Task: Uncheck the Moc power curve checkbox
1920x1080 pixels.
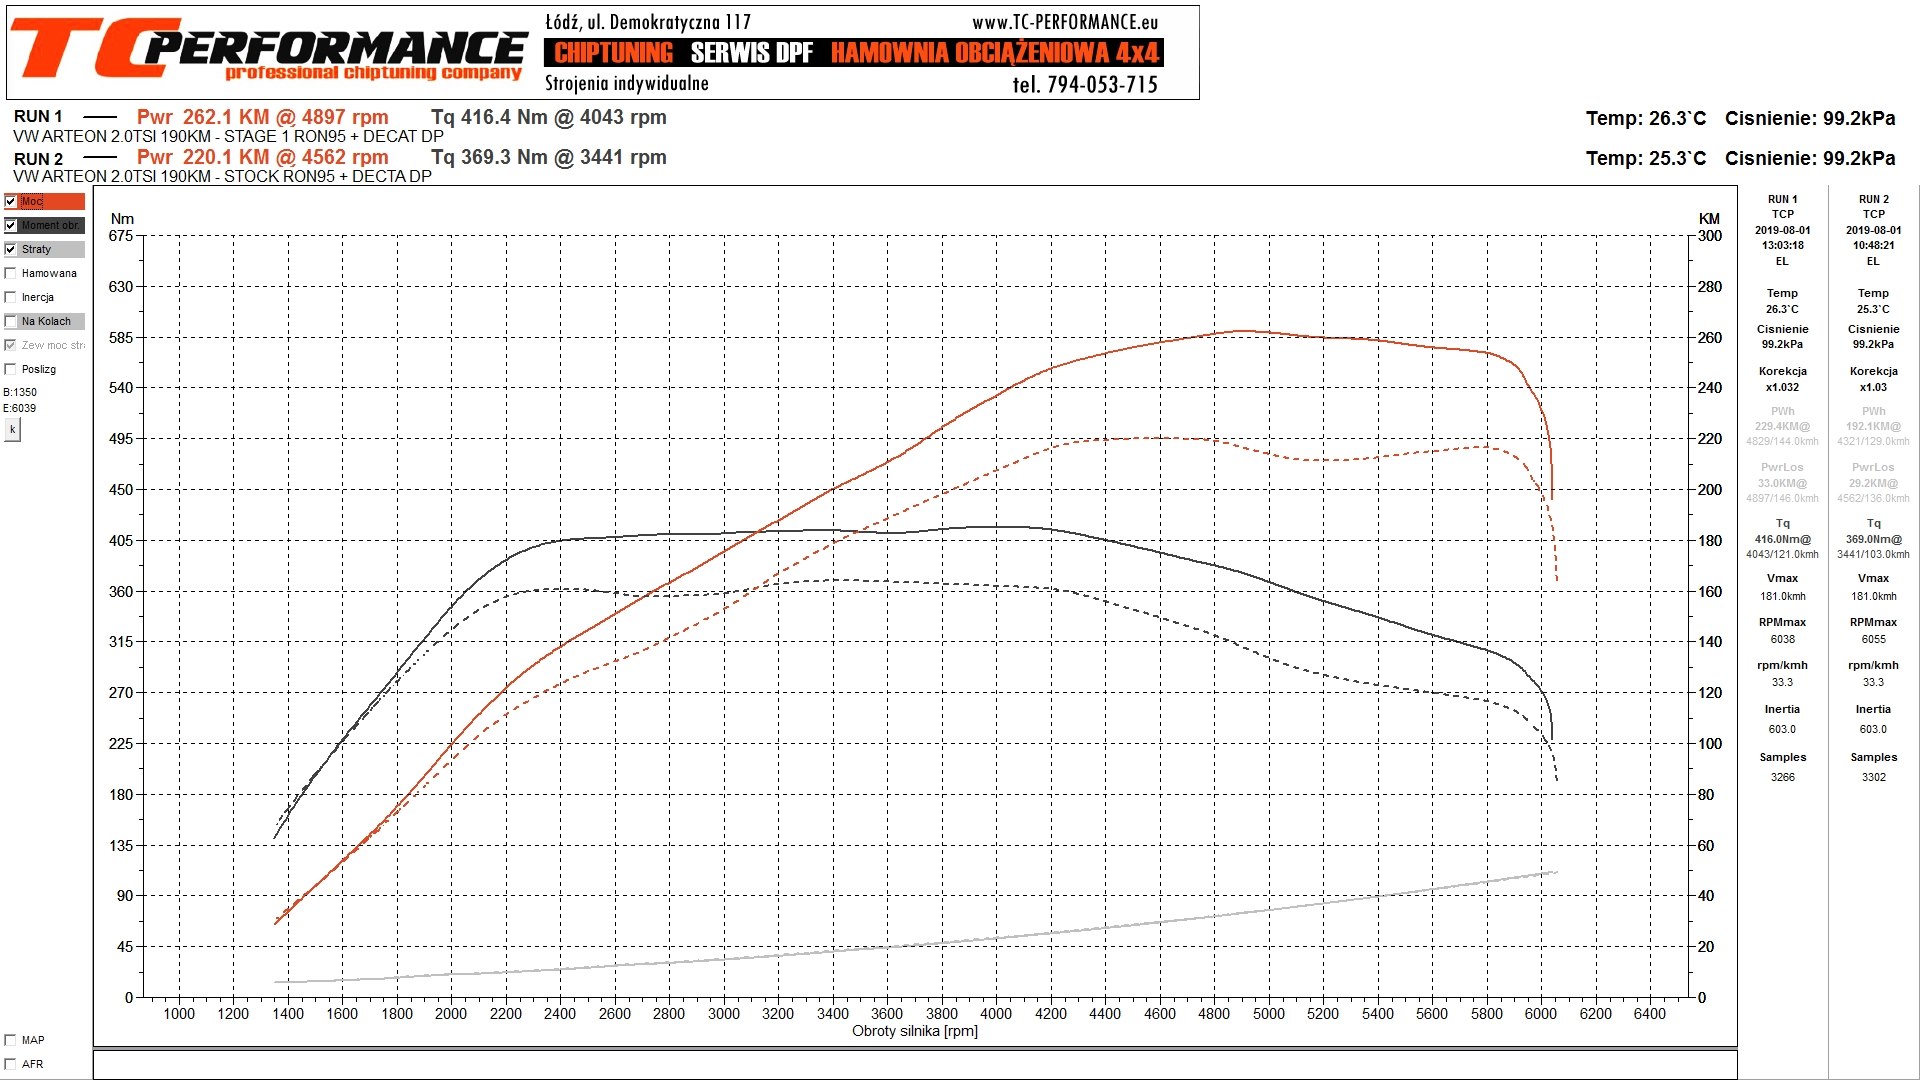Action: coord(11,201)
